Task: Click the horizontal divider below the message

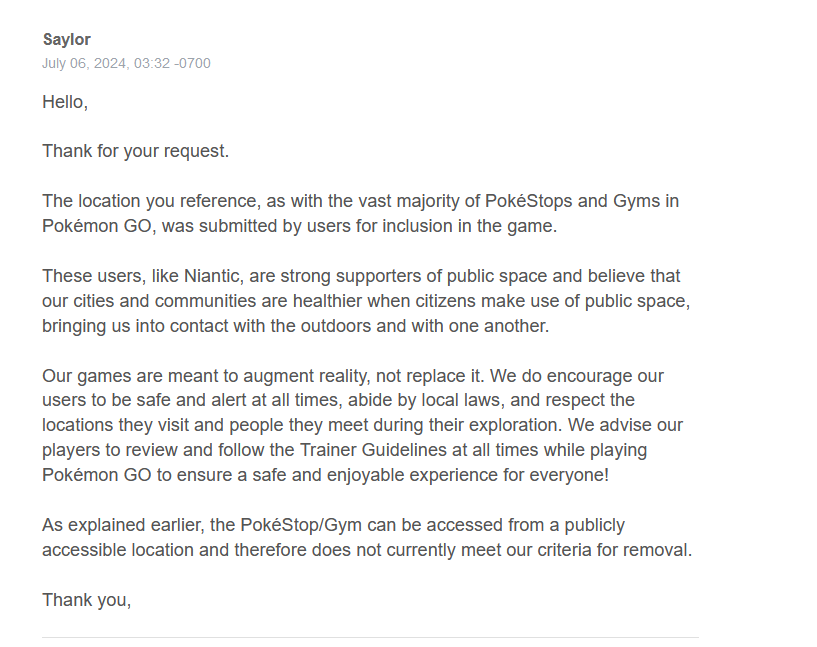Action: 370,637
